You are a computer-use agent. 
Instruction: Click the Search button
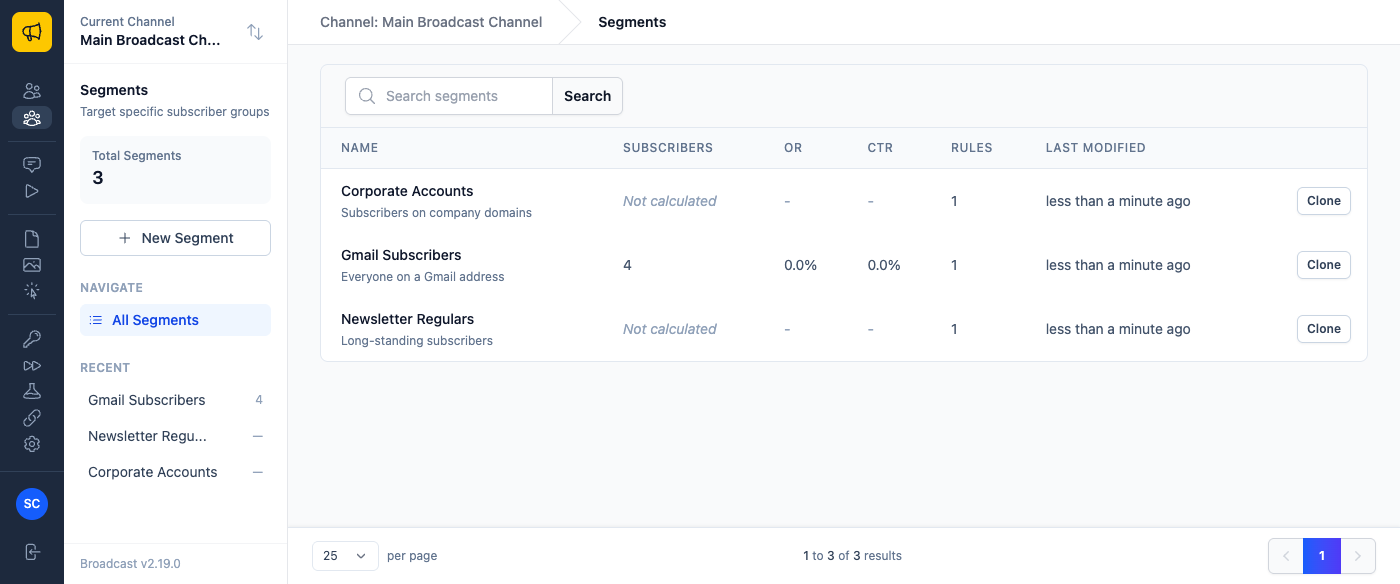tap(587, 96)
